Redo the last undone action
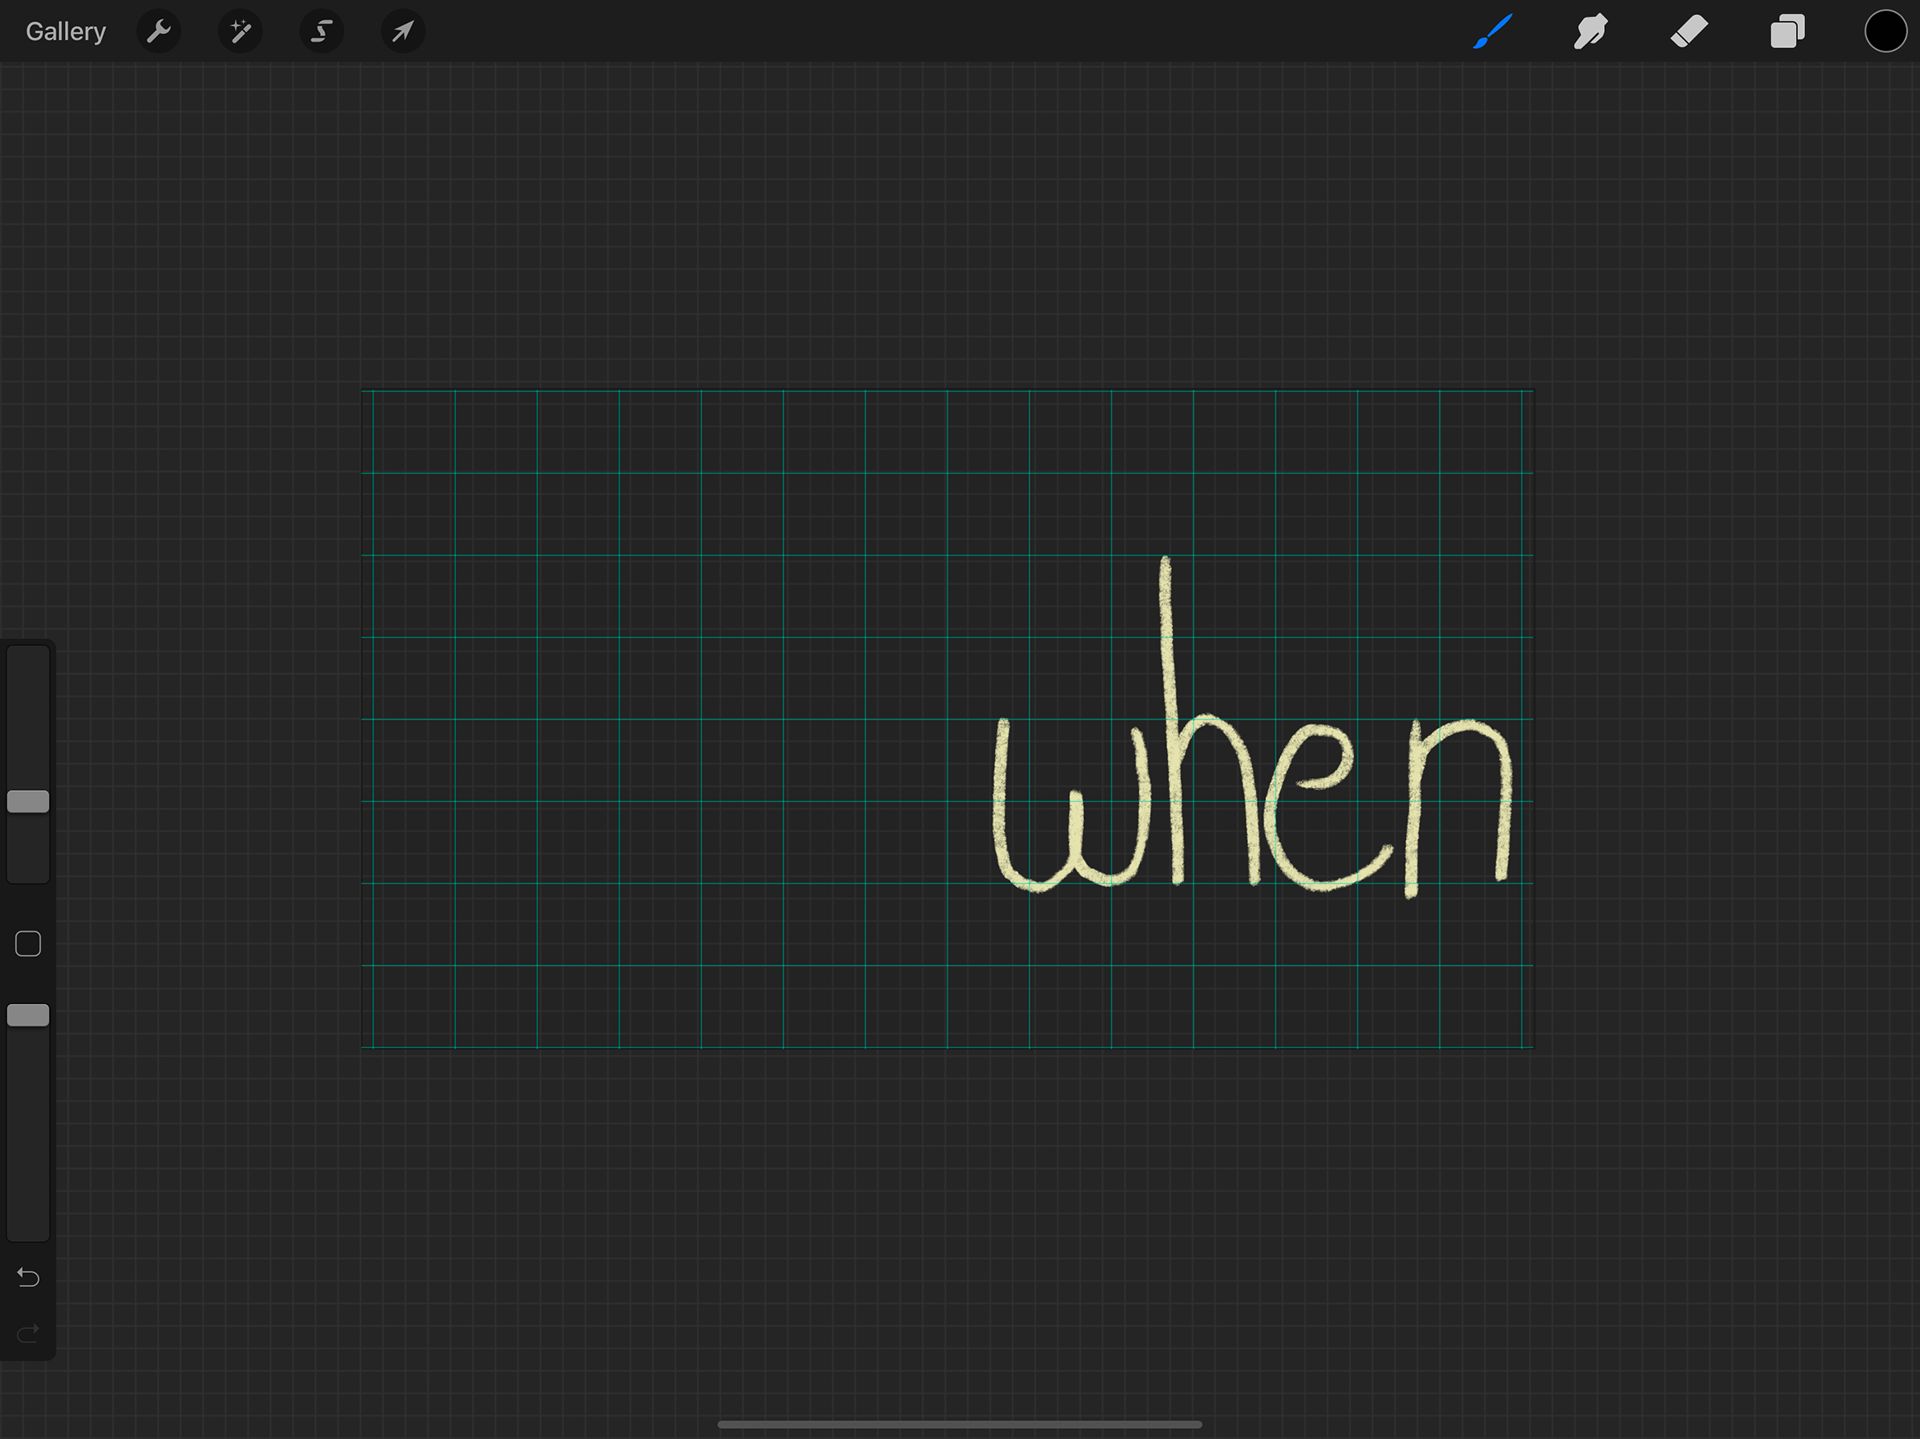 click(28, 1333)
